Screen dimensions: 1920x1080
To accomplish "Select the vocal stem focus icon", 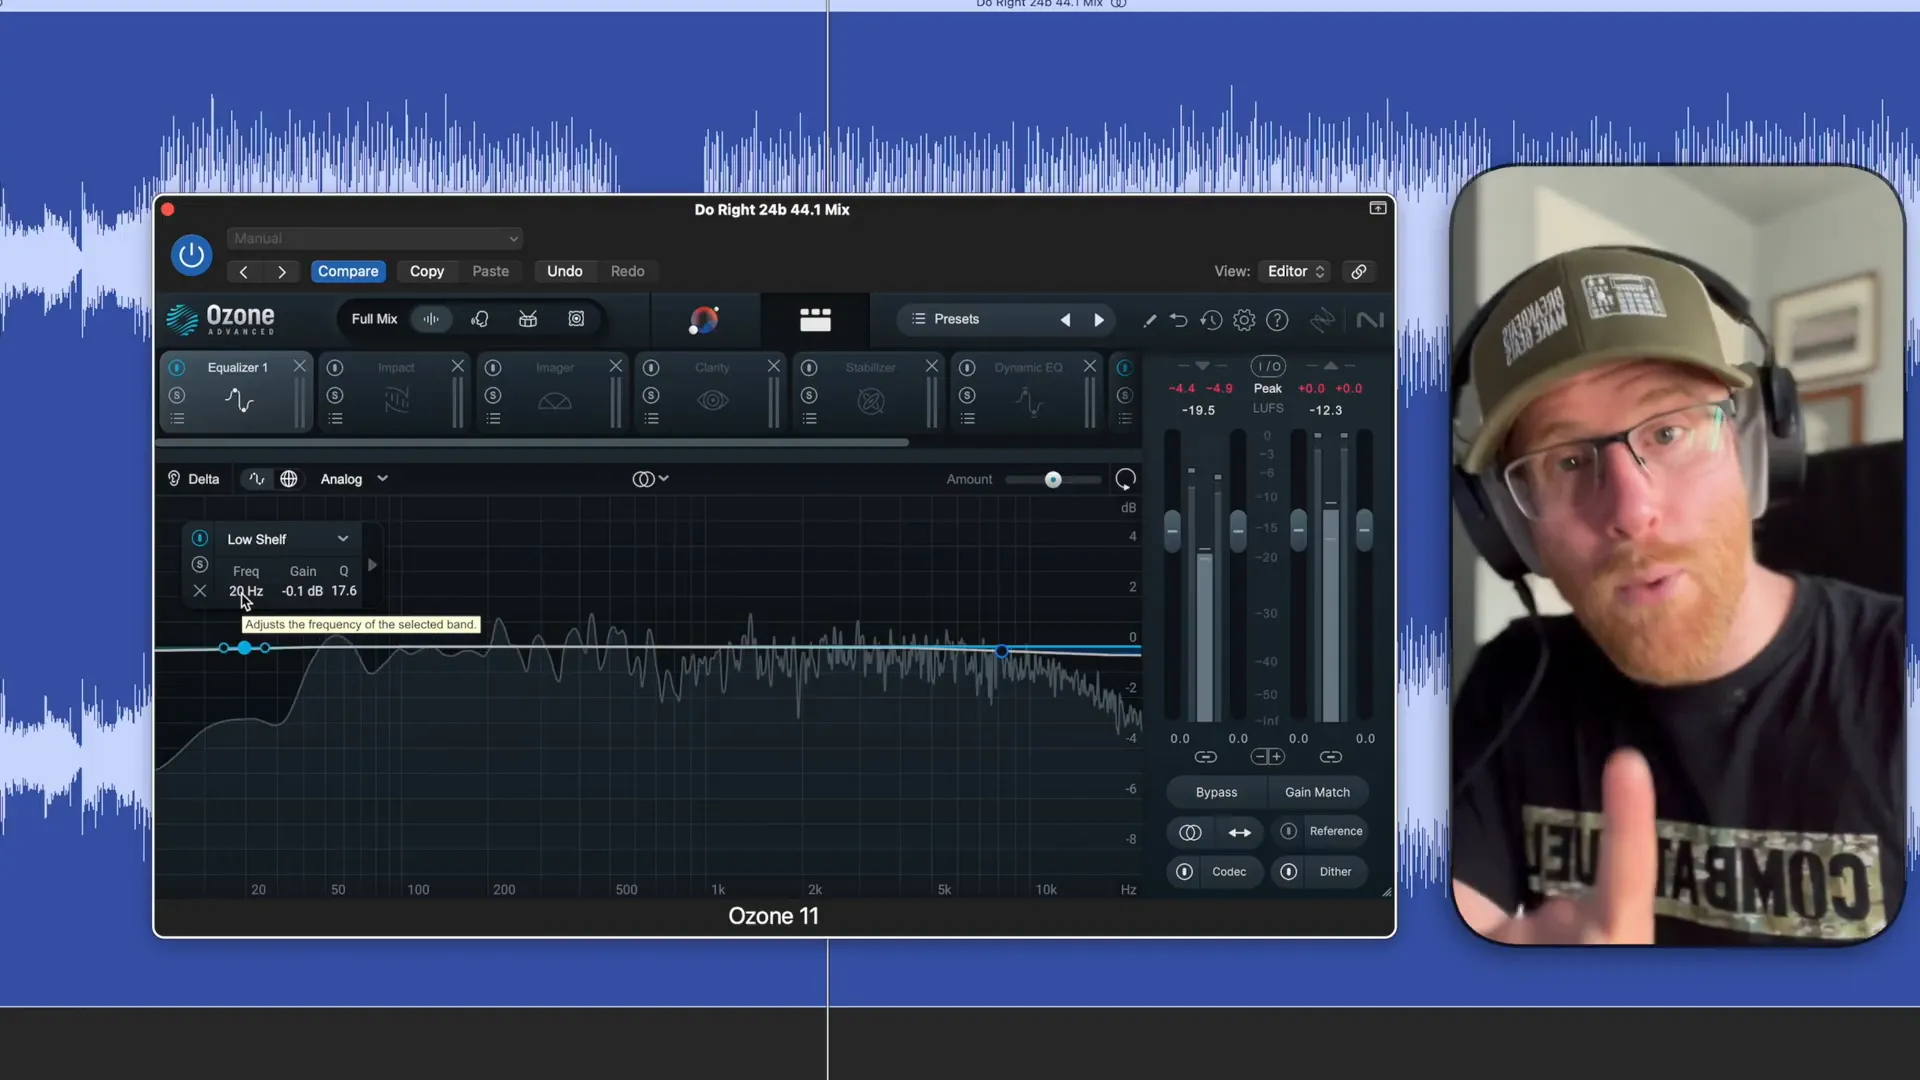I will (480, 319).
